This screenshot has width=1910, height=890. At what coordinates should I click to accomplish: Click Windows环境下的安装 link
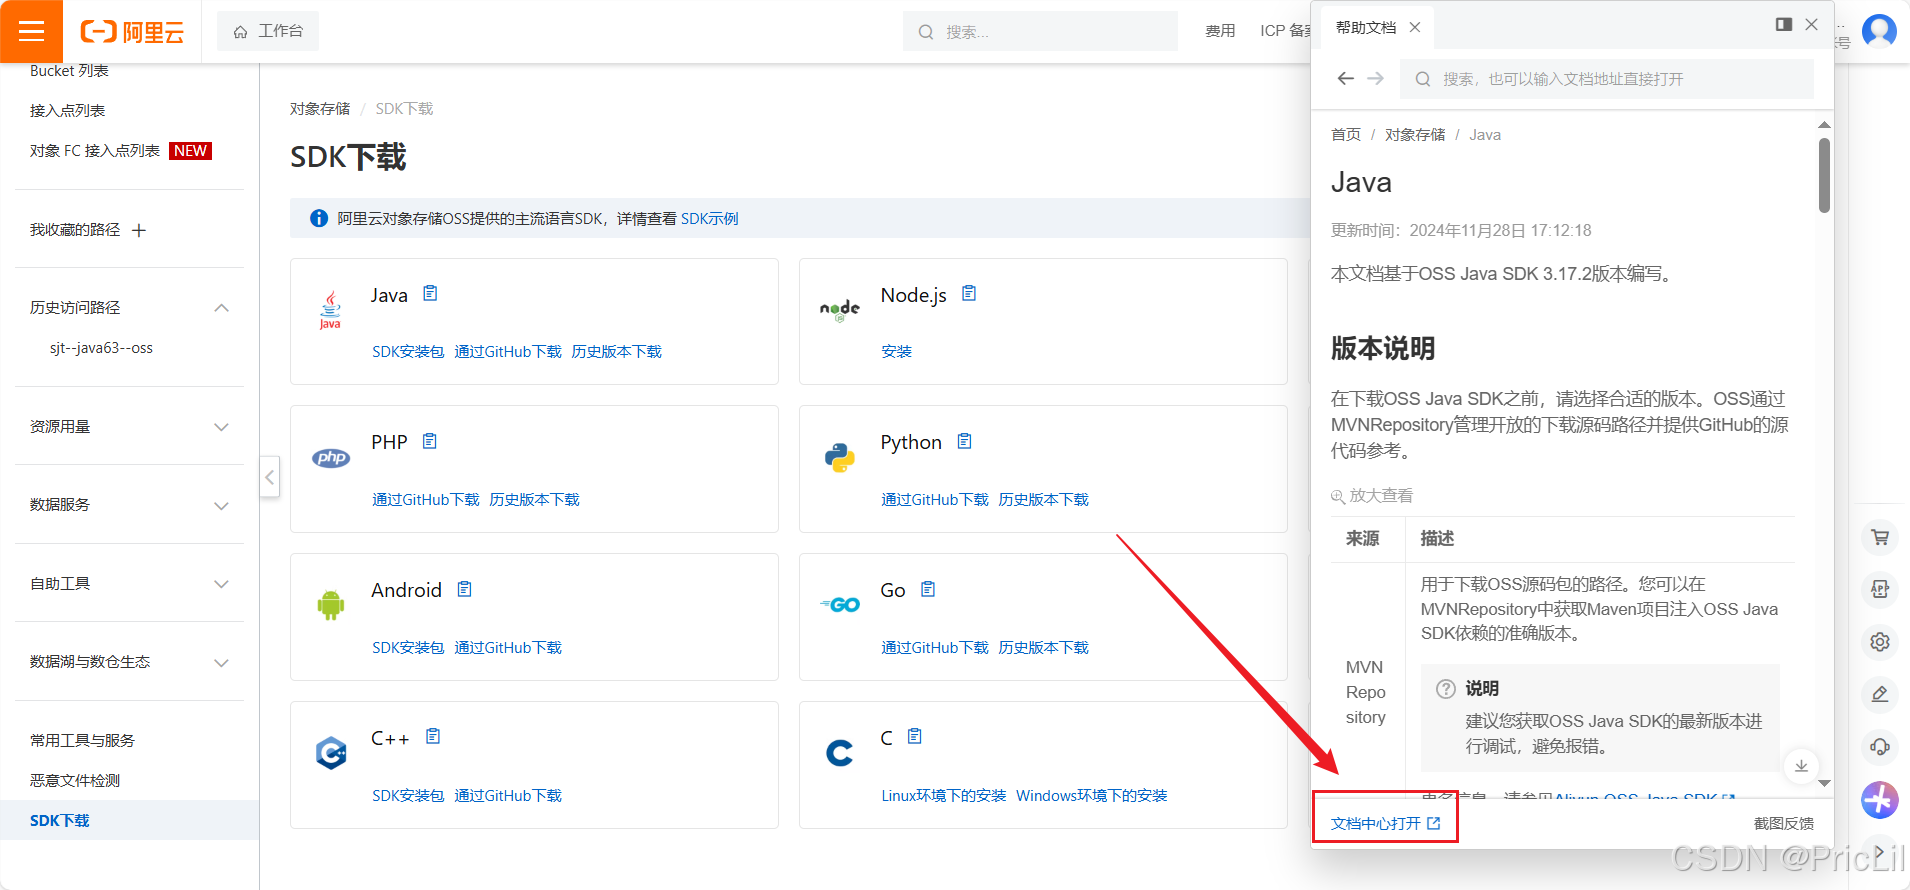[1092, 795]
